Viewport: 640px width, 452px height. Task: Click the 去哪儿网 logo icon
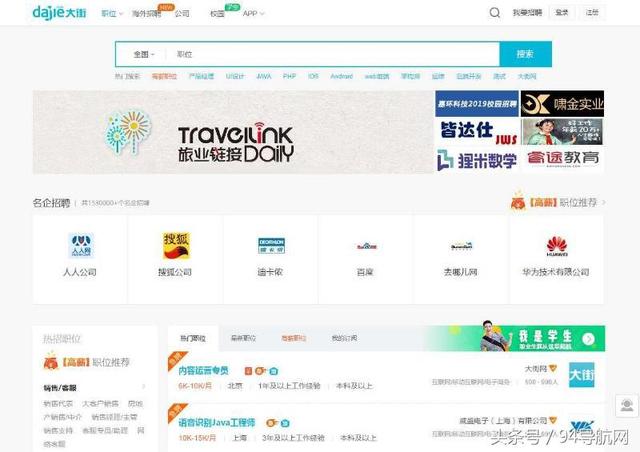[x=461, y=246]
